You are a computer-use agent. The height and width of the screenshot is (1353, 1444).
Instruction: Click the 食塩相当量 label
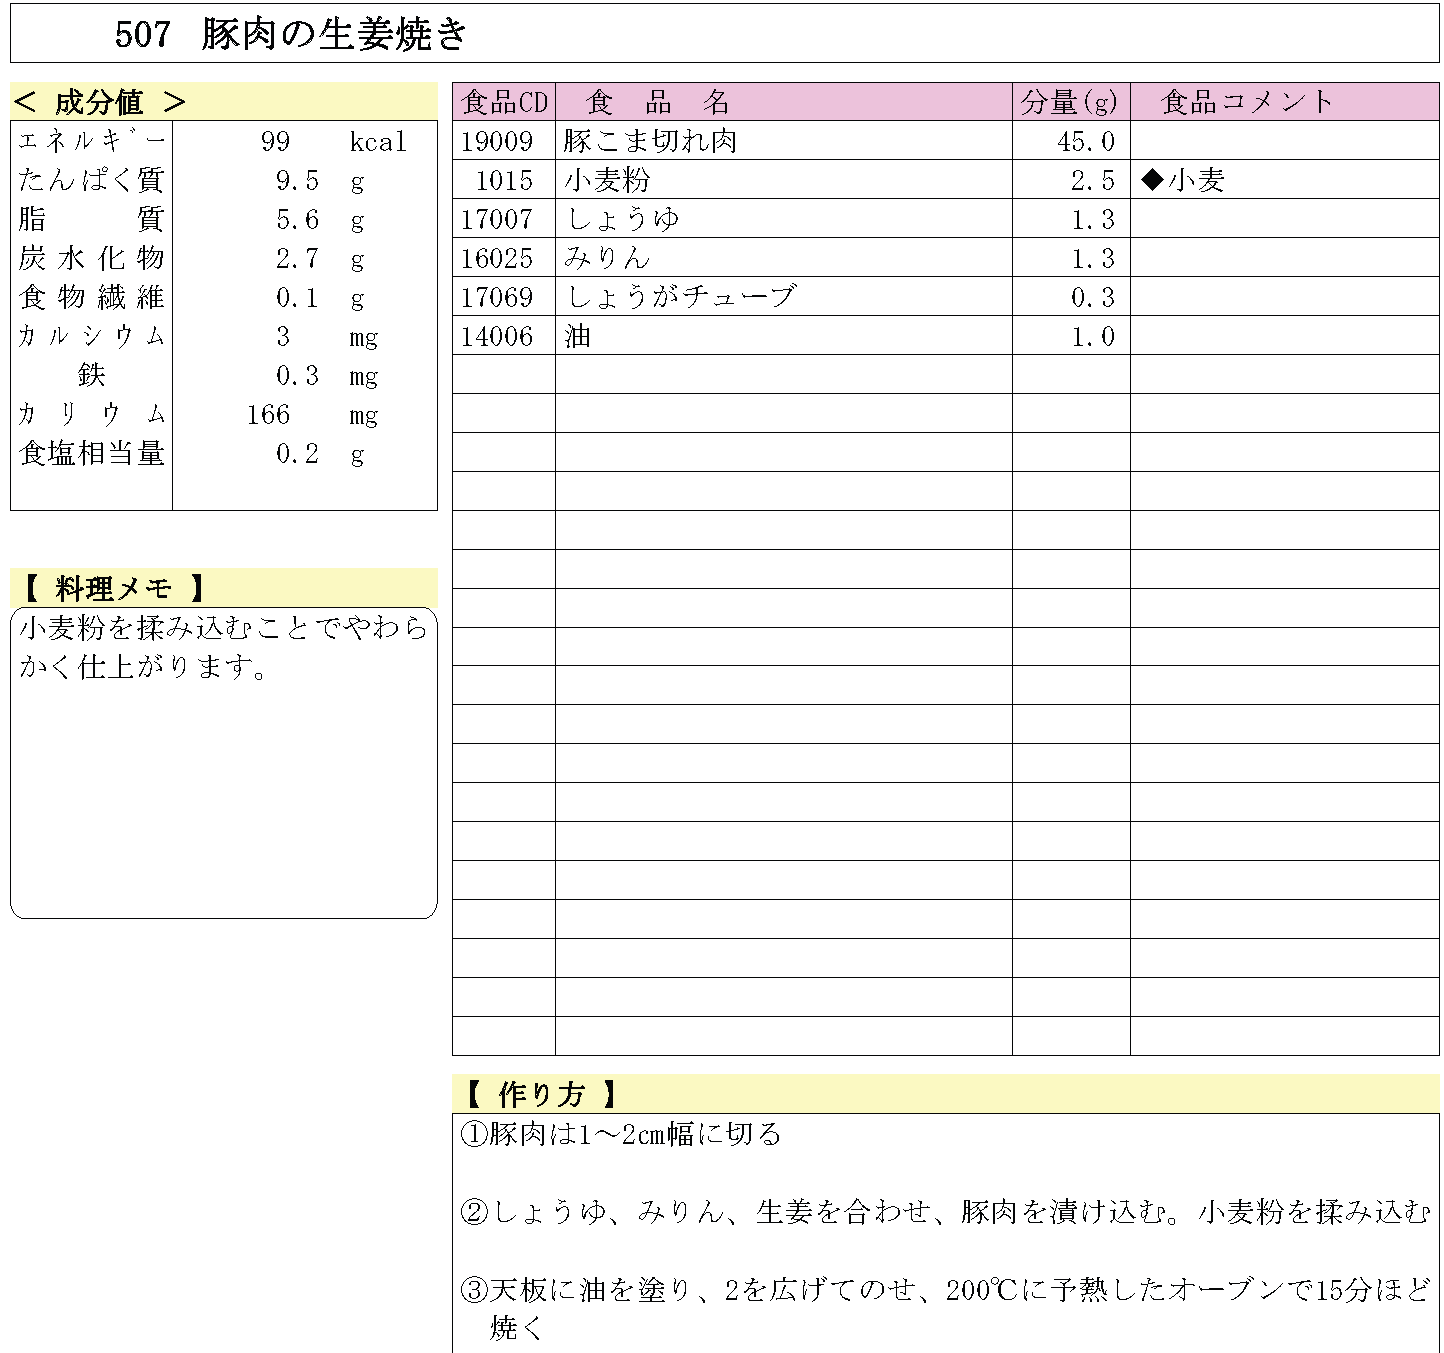click(91, 454)
